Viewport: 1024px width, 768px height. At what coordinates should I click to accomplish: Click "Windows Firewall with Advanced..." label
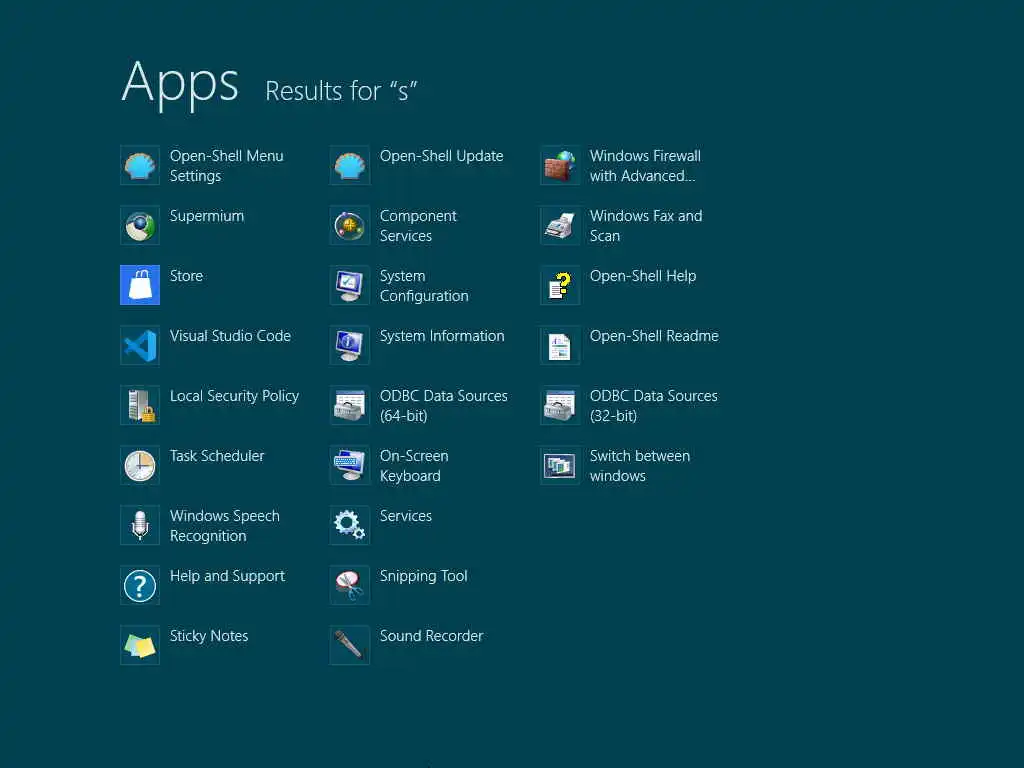coord(645,166)
